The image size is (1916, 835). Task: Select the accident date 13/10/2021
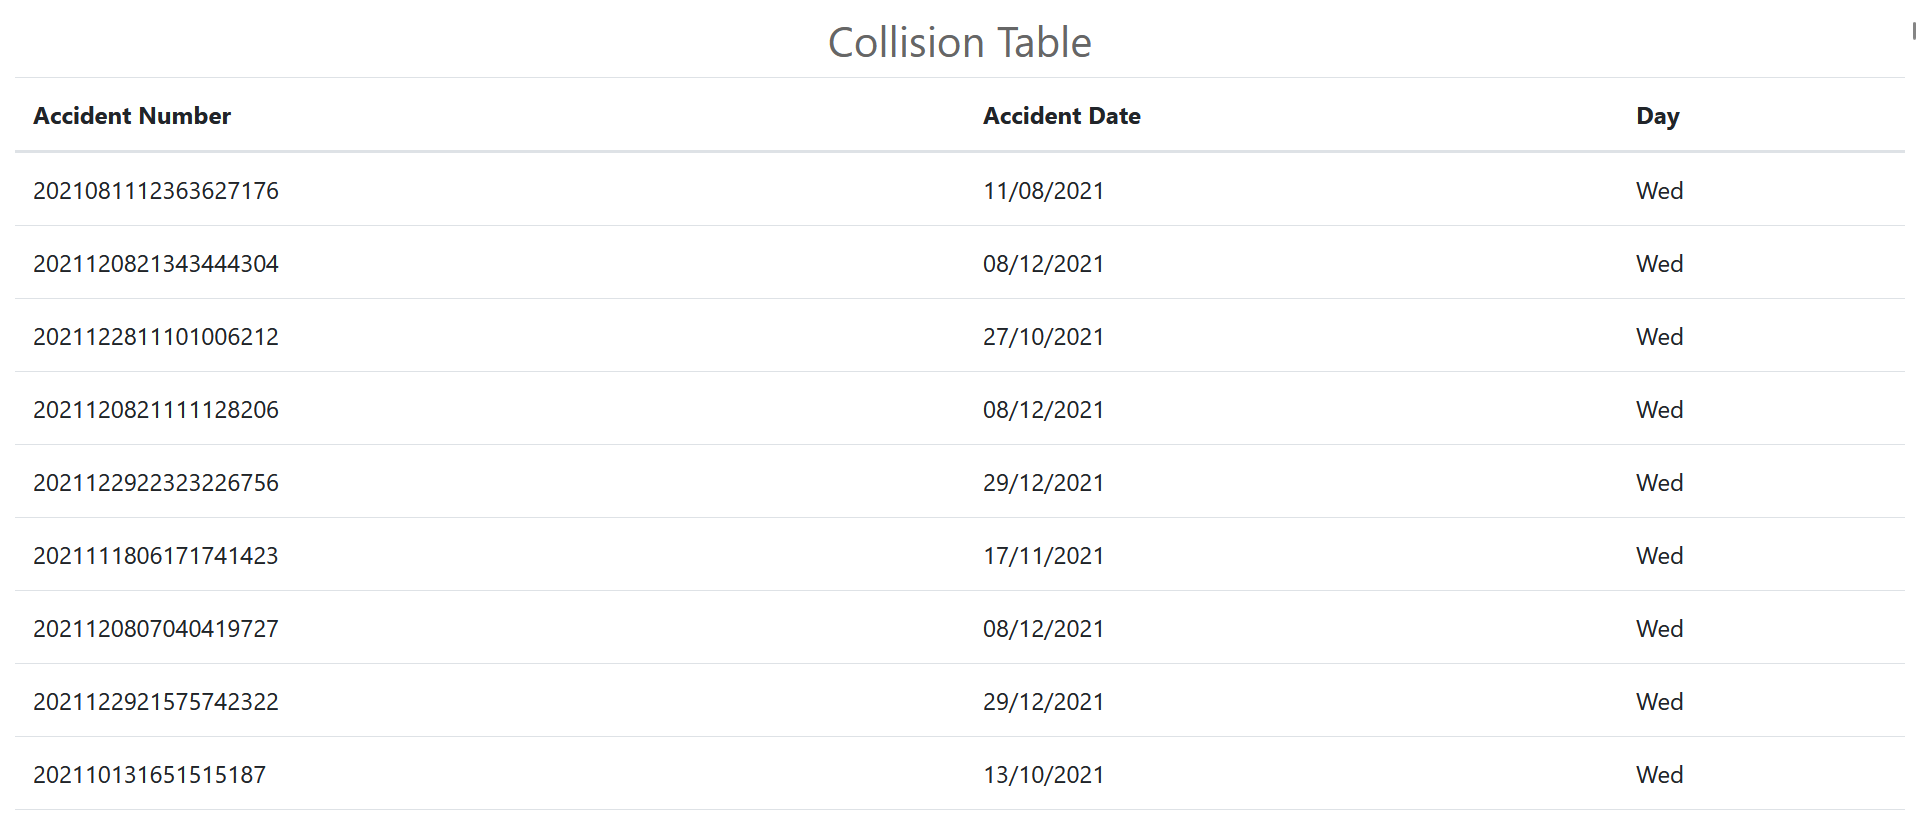[1043, 775]
